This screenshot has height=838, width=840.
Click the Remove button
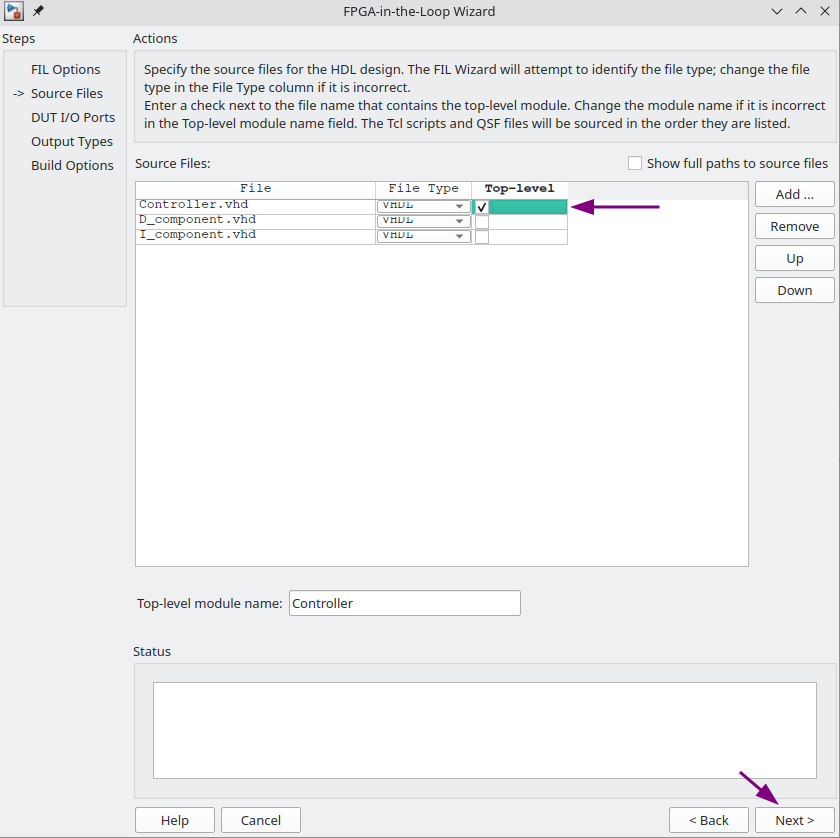coord(794,227)
